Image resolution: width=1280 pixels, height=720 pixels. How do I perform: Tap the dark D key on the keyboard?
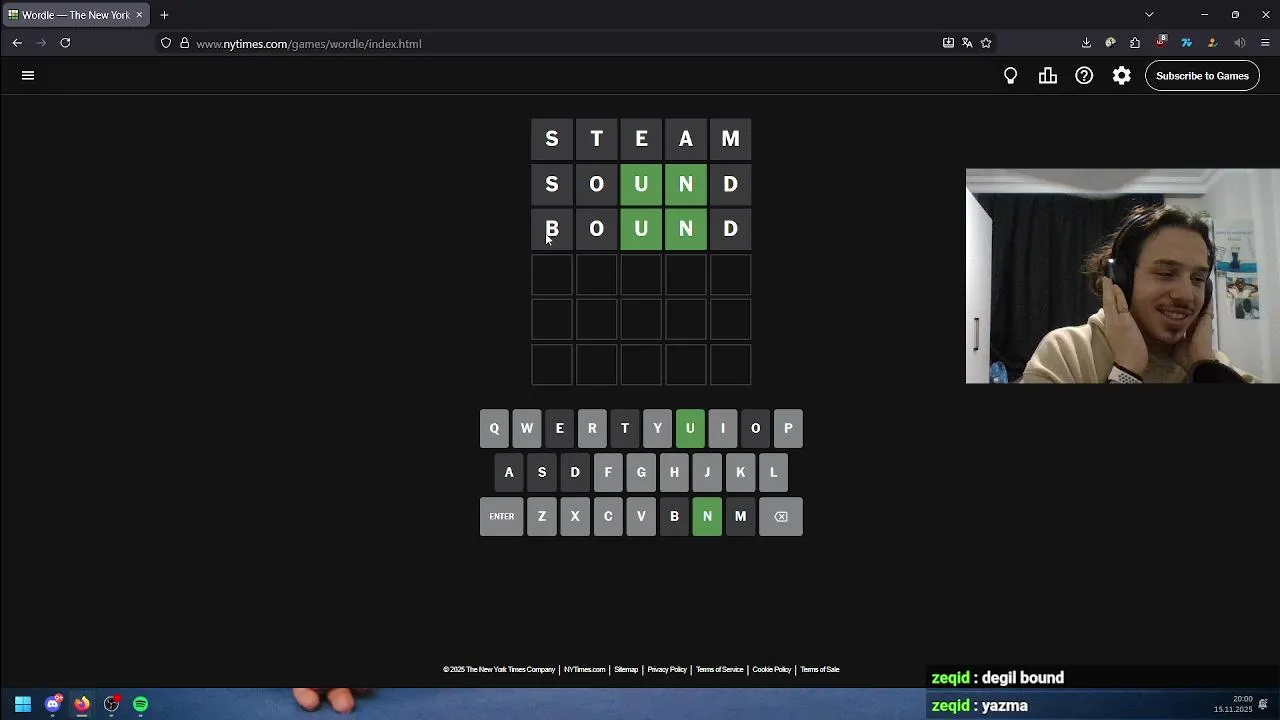click(575, 473)
